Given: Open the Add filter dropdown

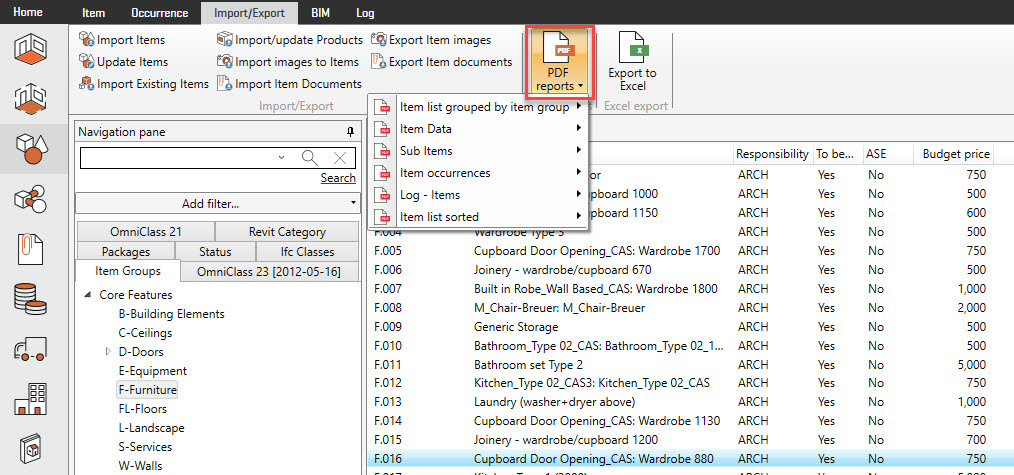Looking at the screenshot, I should (216, 204).
